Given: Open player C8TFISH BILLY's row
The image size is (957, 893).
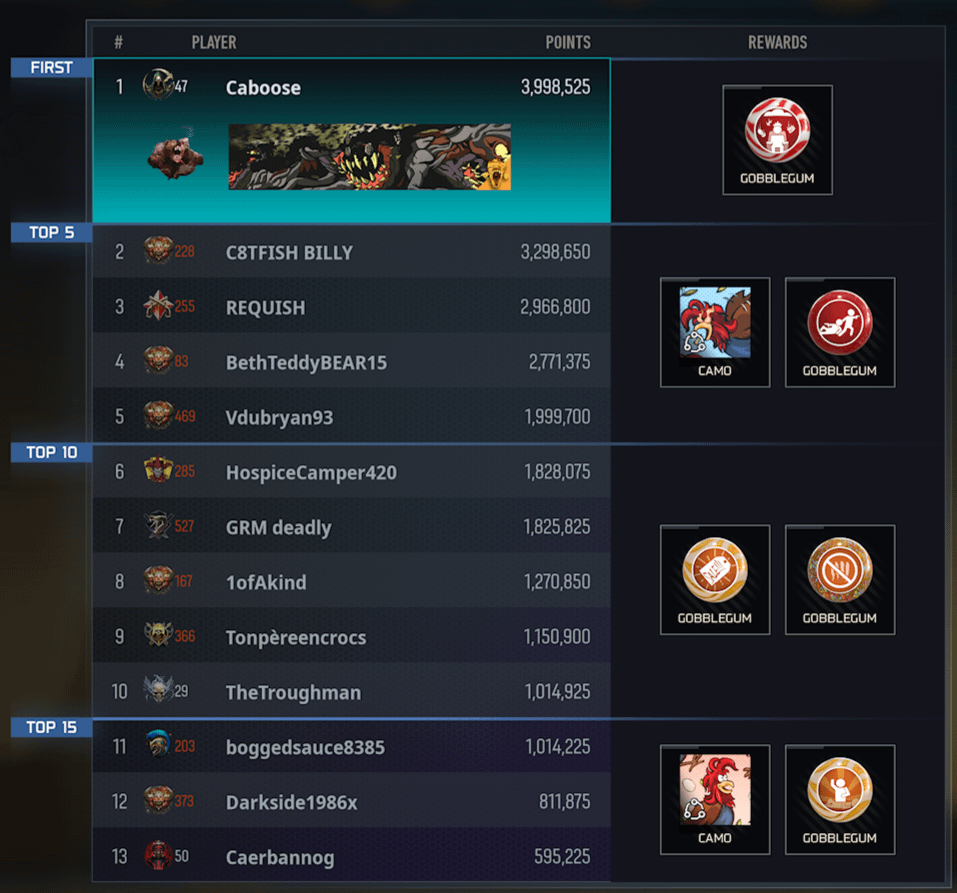Looking at the screenshot, I should 352,252.
